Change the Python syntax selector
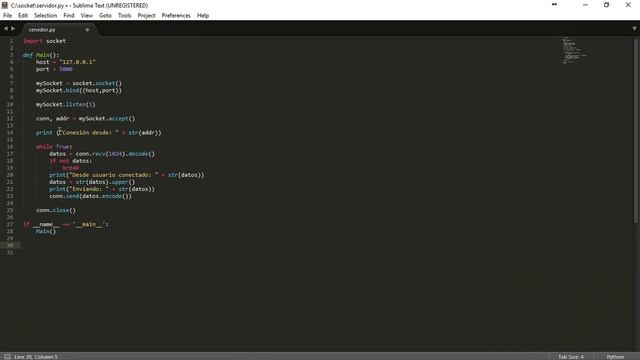Screen dimensions: 640x360 point(615,357)
